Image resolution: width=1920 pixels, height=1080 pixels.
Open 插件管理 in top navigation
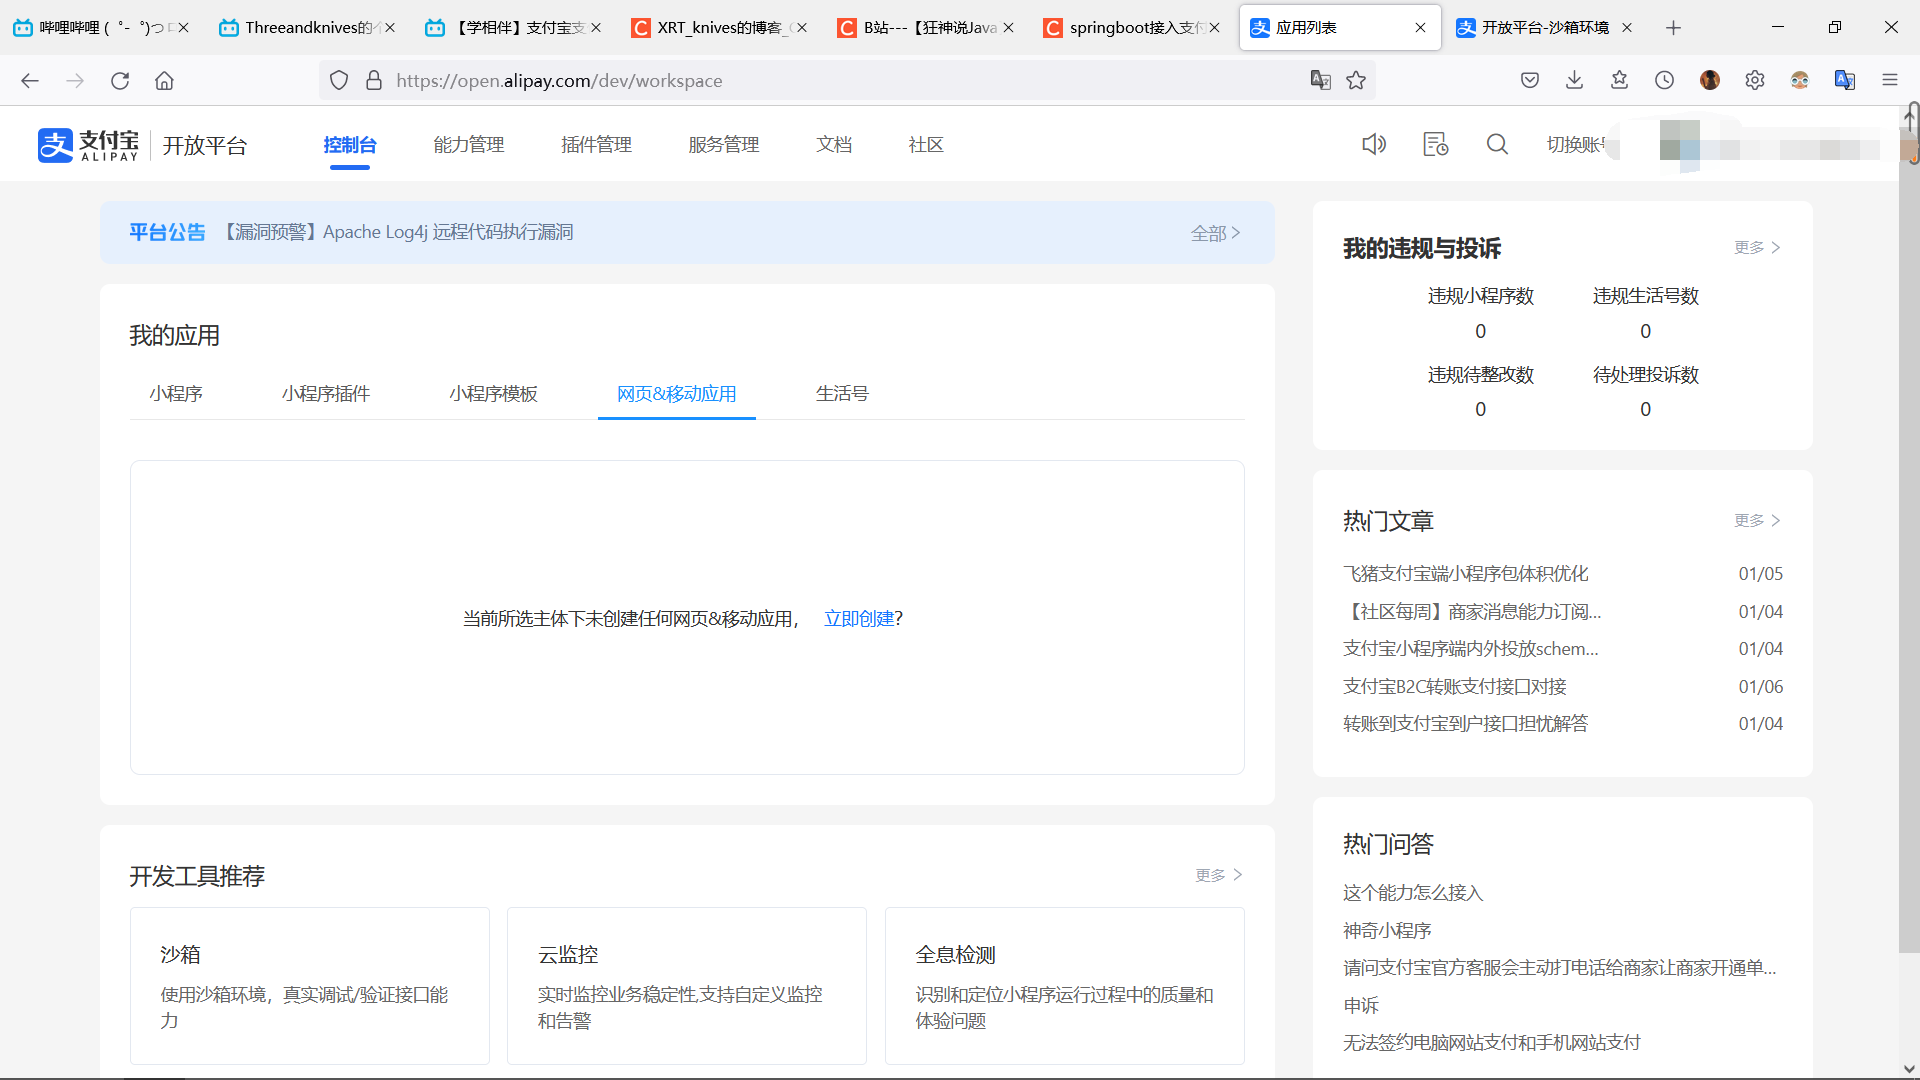click(597, 145)
